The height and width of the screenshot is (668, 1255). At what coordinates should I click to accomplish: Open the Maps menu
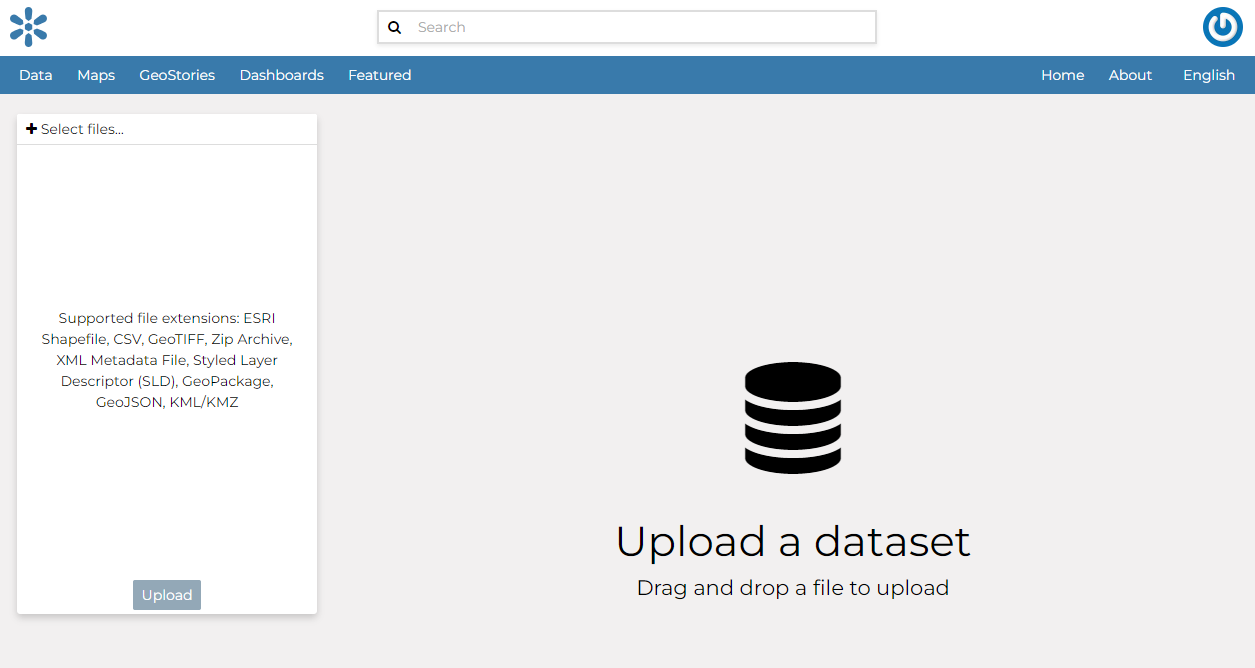pyautogui.click(x=95, y=75)
